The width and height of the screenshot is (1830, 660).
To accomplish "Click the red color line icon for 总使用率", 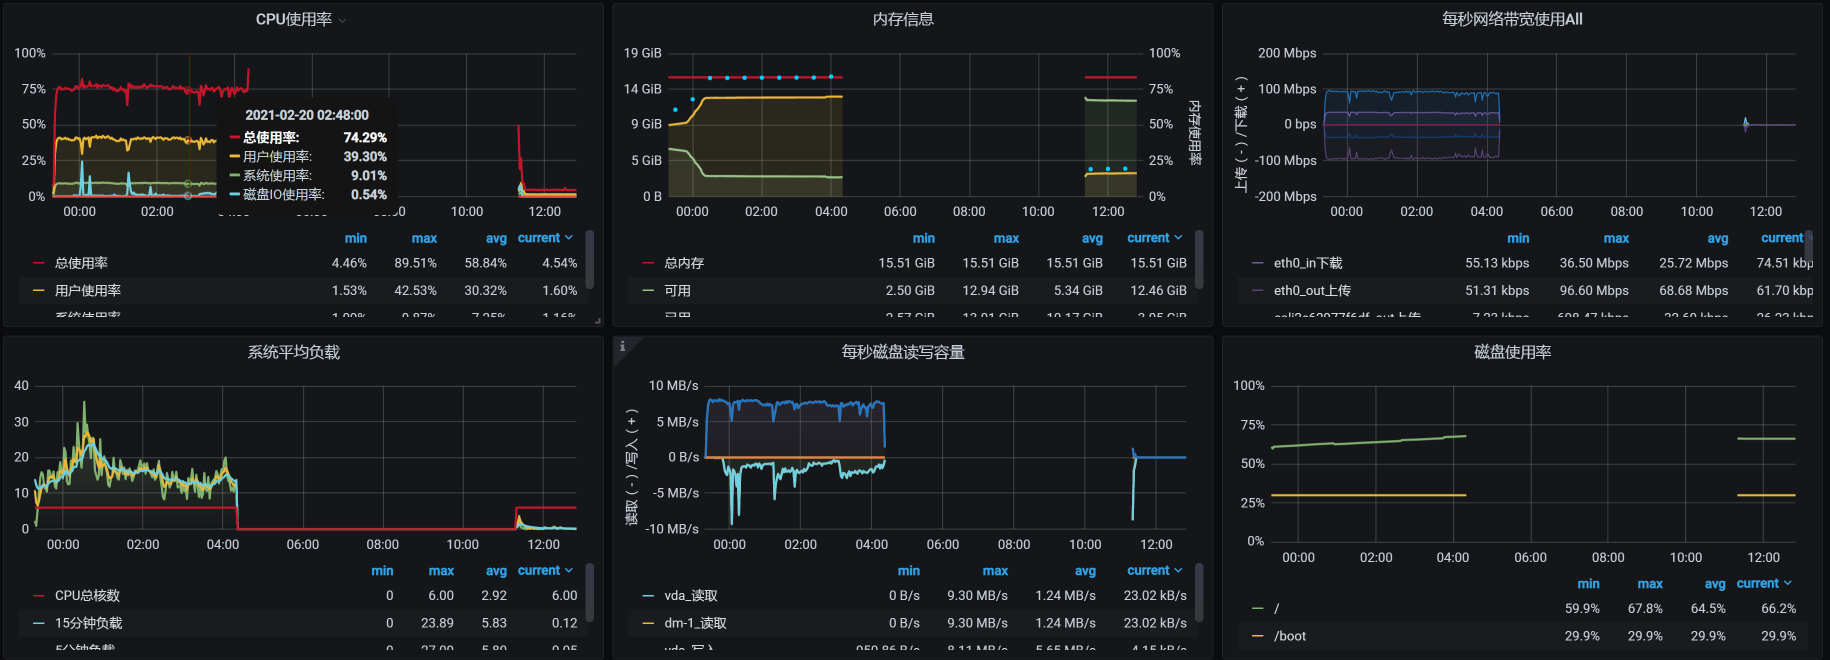I will click(x=39, y=263).
